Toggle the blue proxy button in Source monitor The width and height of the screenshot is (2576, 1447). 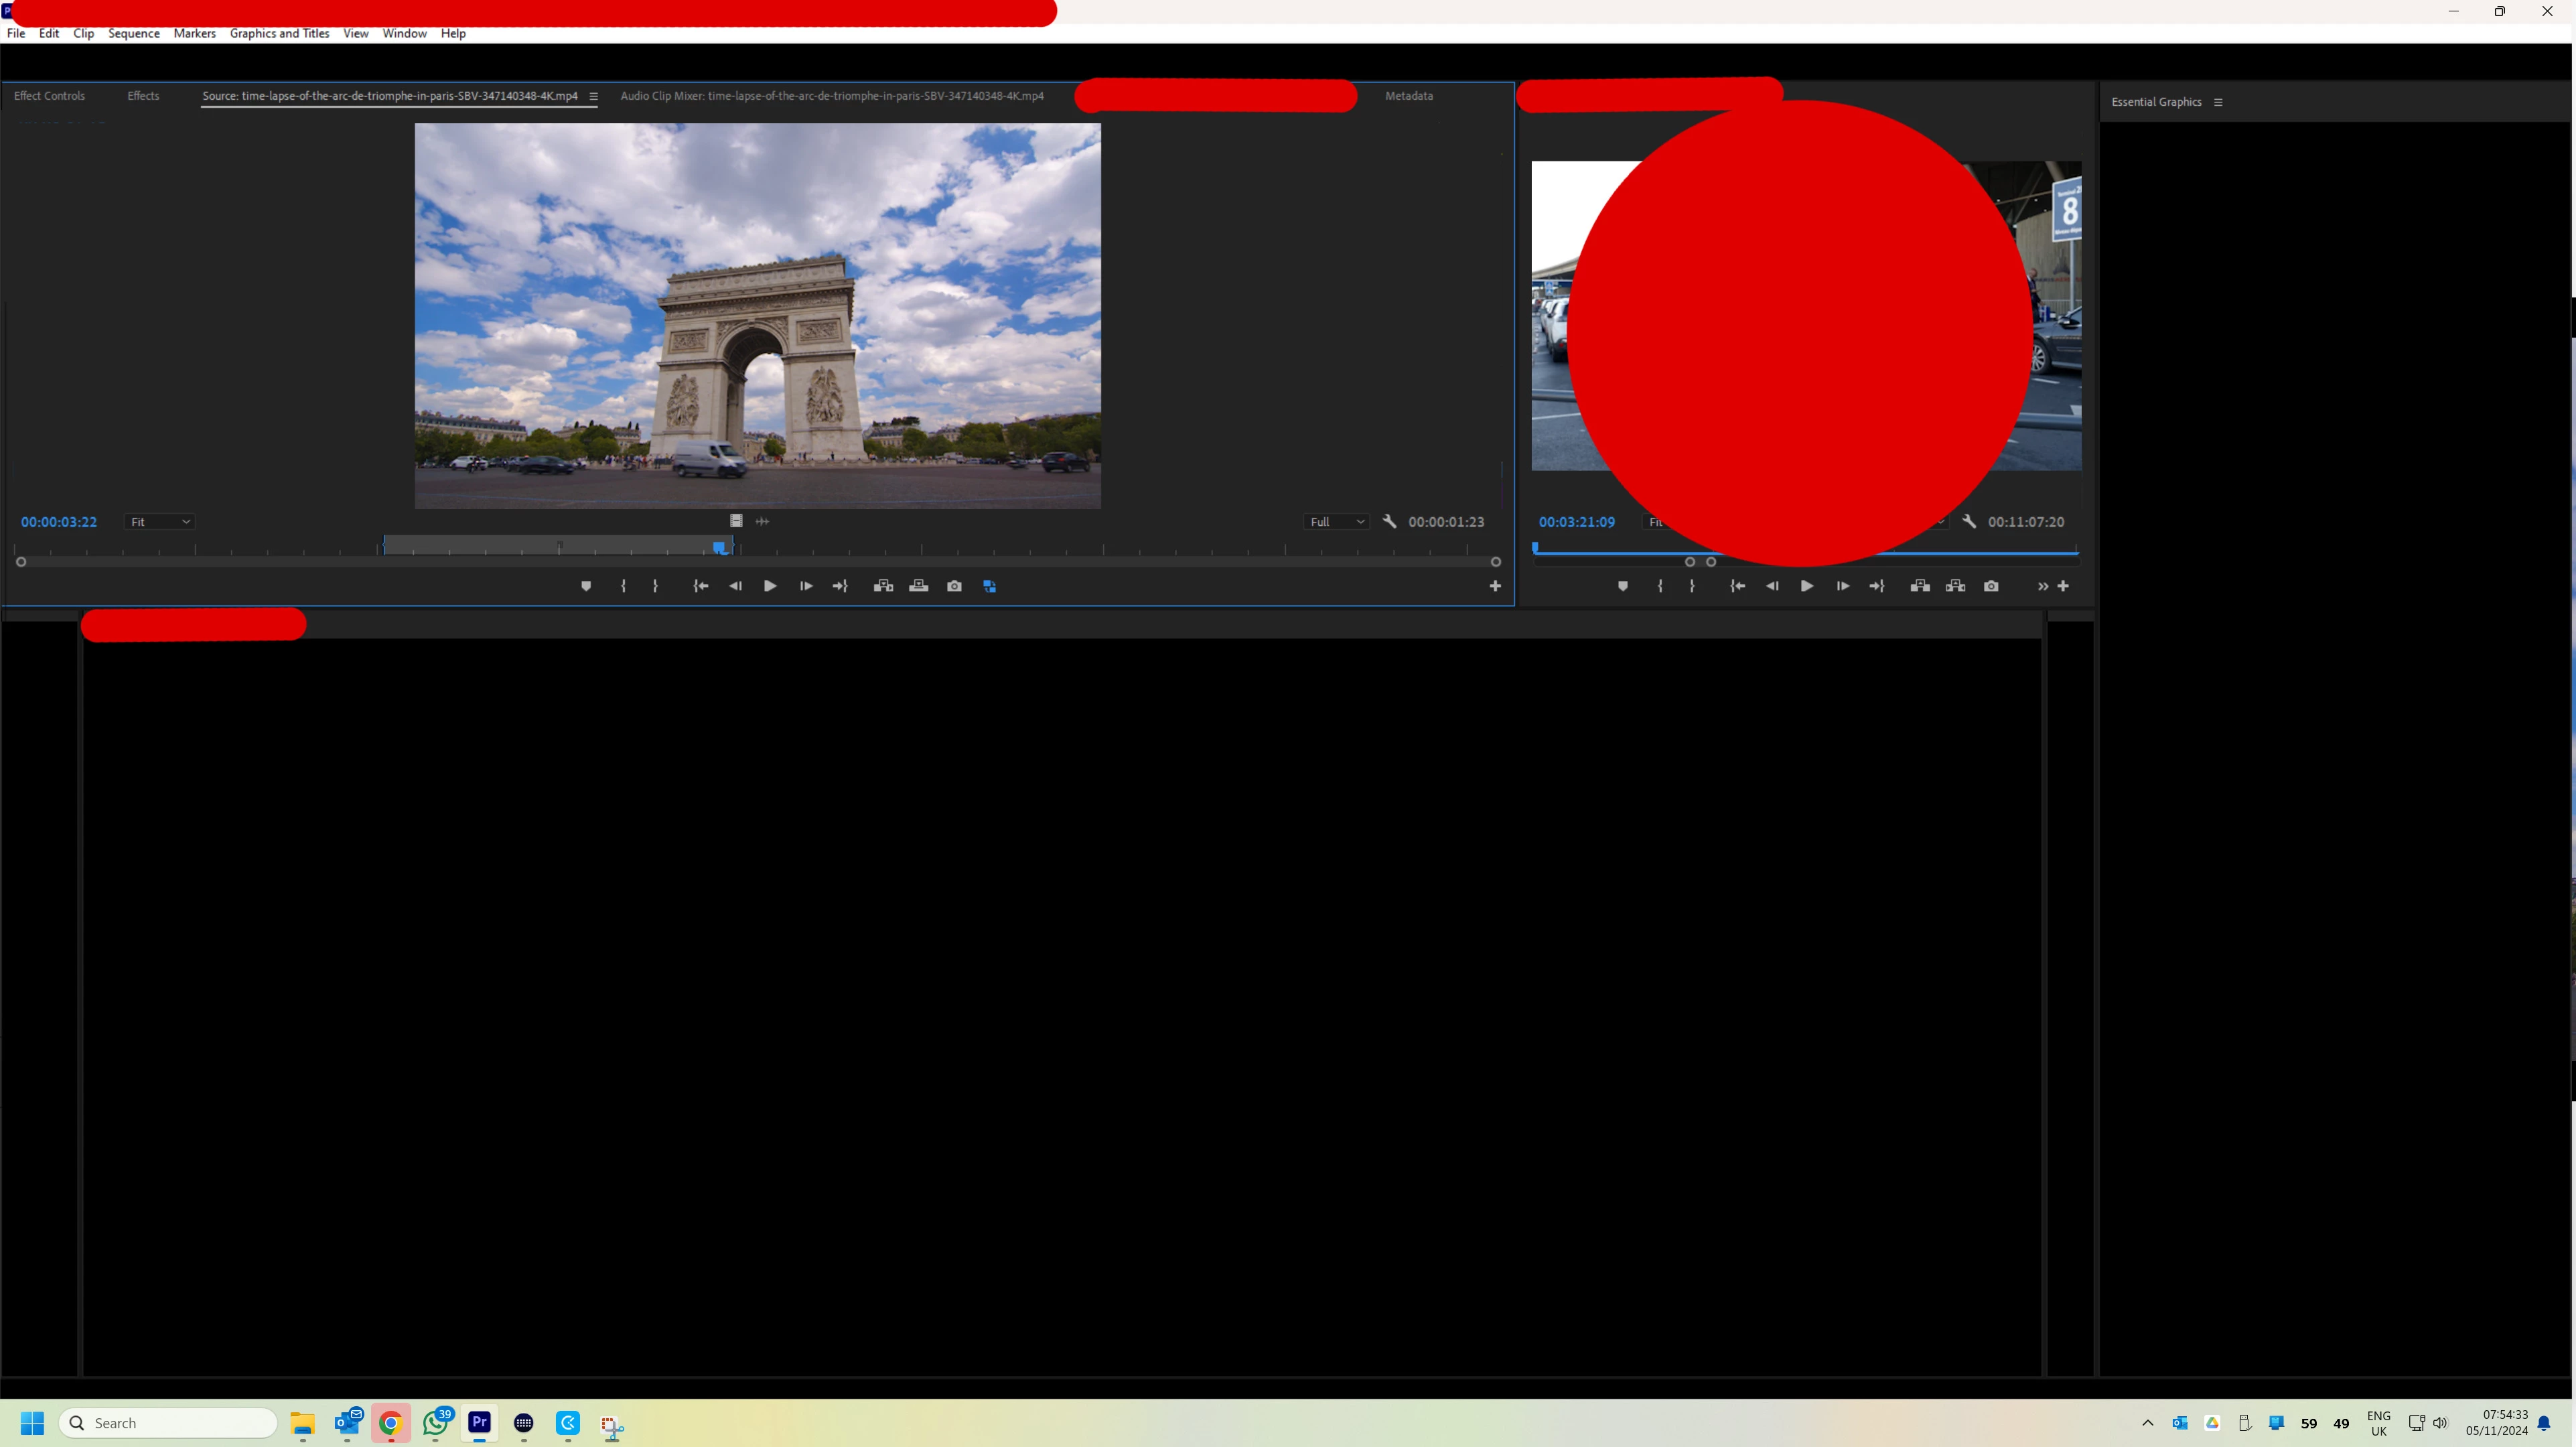point(989,586)
